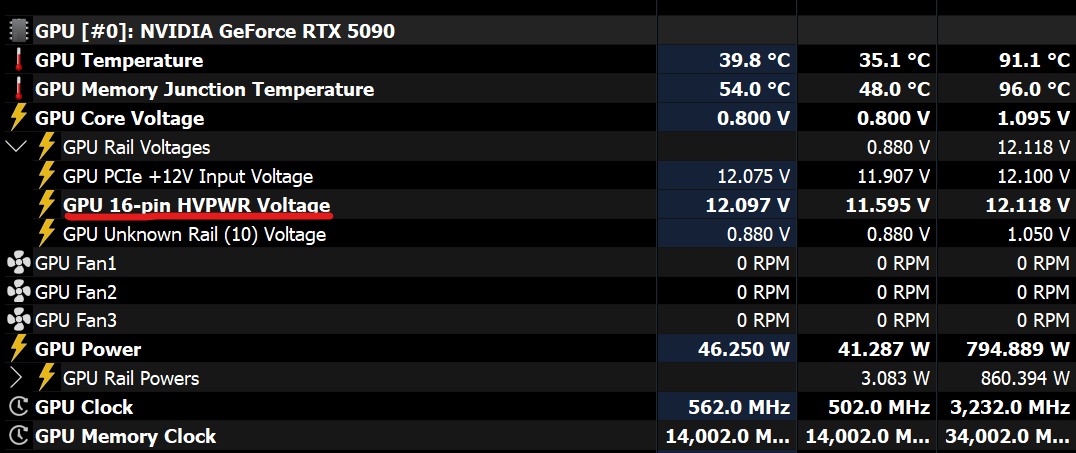The width and height of the screenshot is (1076, 453).
Task: Click thermometer icon next to GPU Temperature
Action: coord(18,60)
